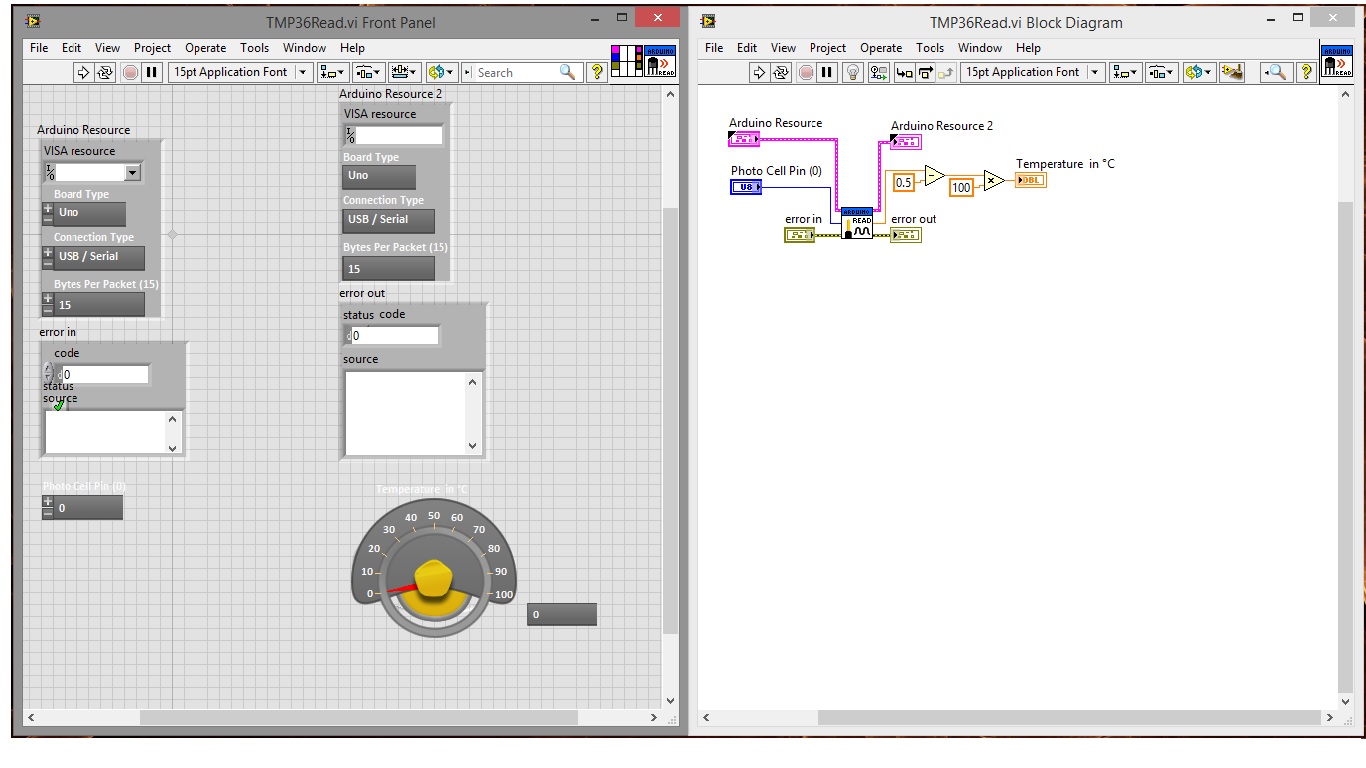Click Block Diagram search magnifier button

pos(1276,72)
